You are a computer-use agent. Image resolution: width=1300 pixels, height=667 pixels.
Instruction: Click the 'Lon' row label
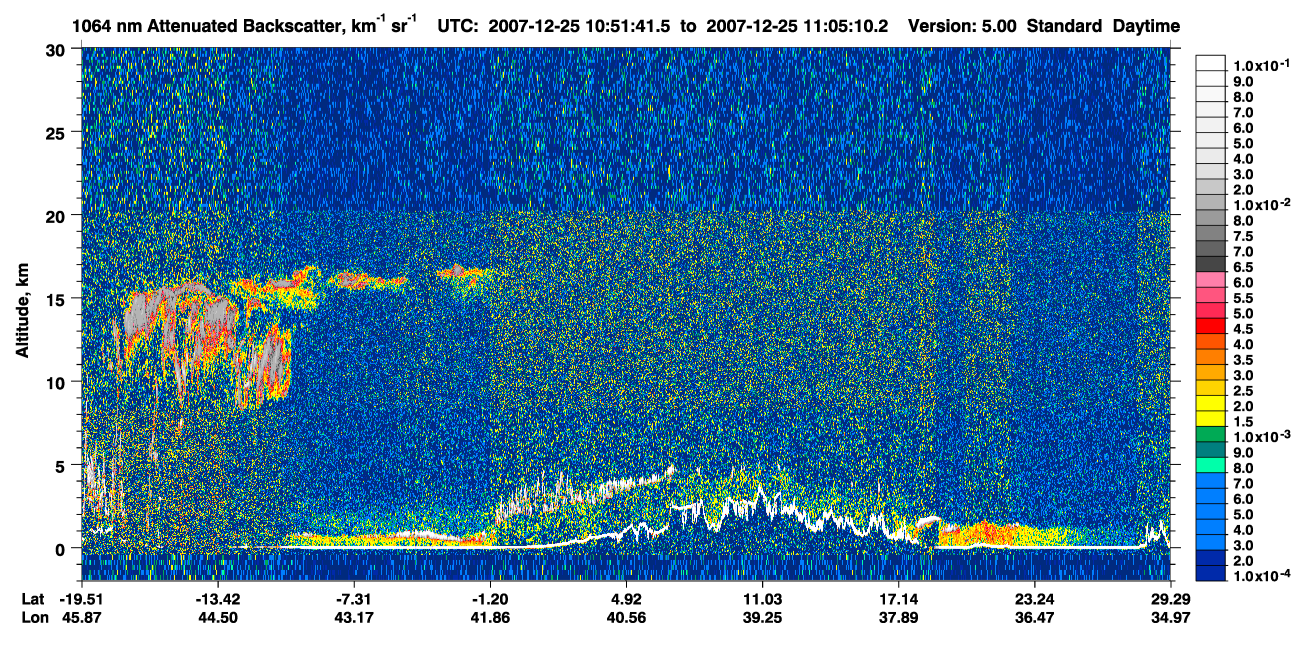point(34,617)
